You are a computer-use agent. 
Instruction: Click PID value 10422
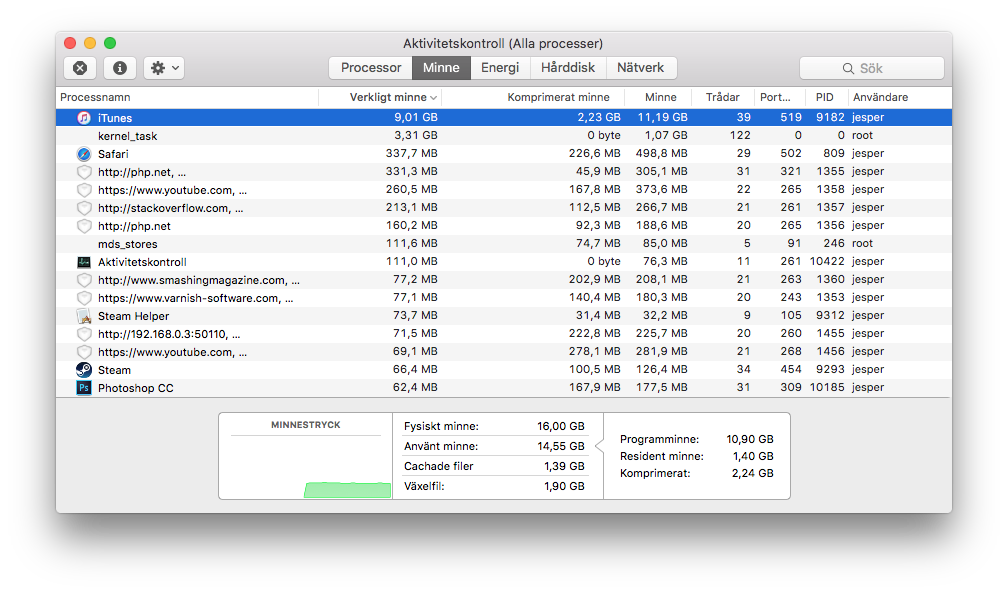pos(827,261)
